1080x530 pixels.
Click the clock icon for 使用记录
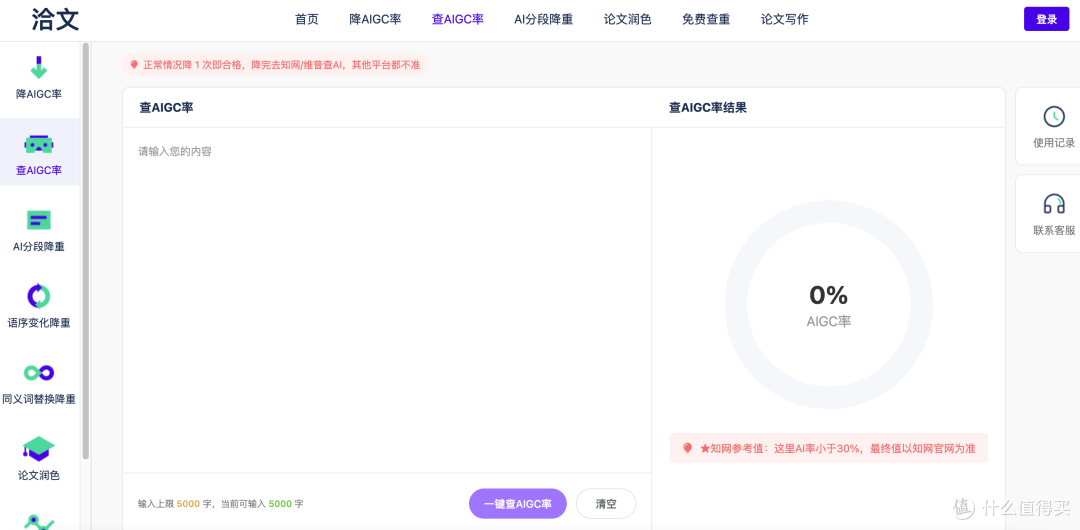1054,116
